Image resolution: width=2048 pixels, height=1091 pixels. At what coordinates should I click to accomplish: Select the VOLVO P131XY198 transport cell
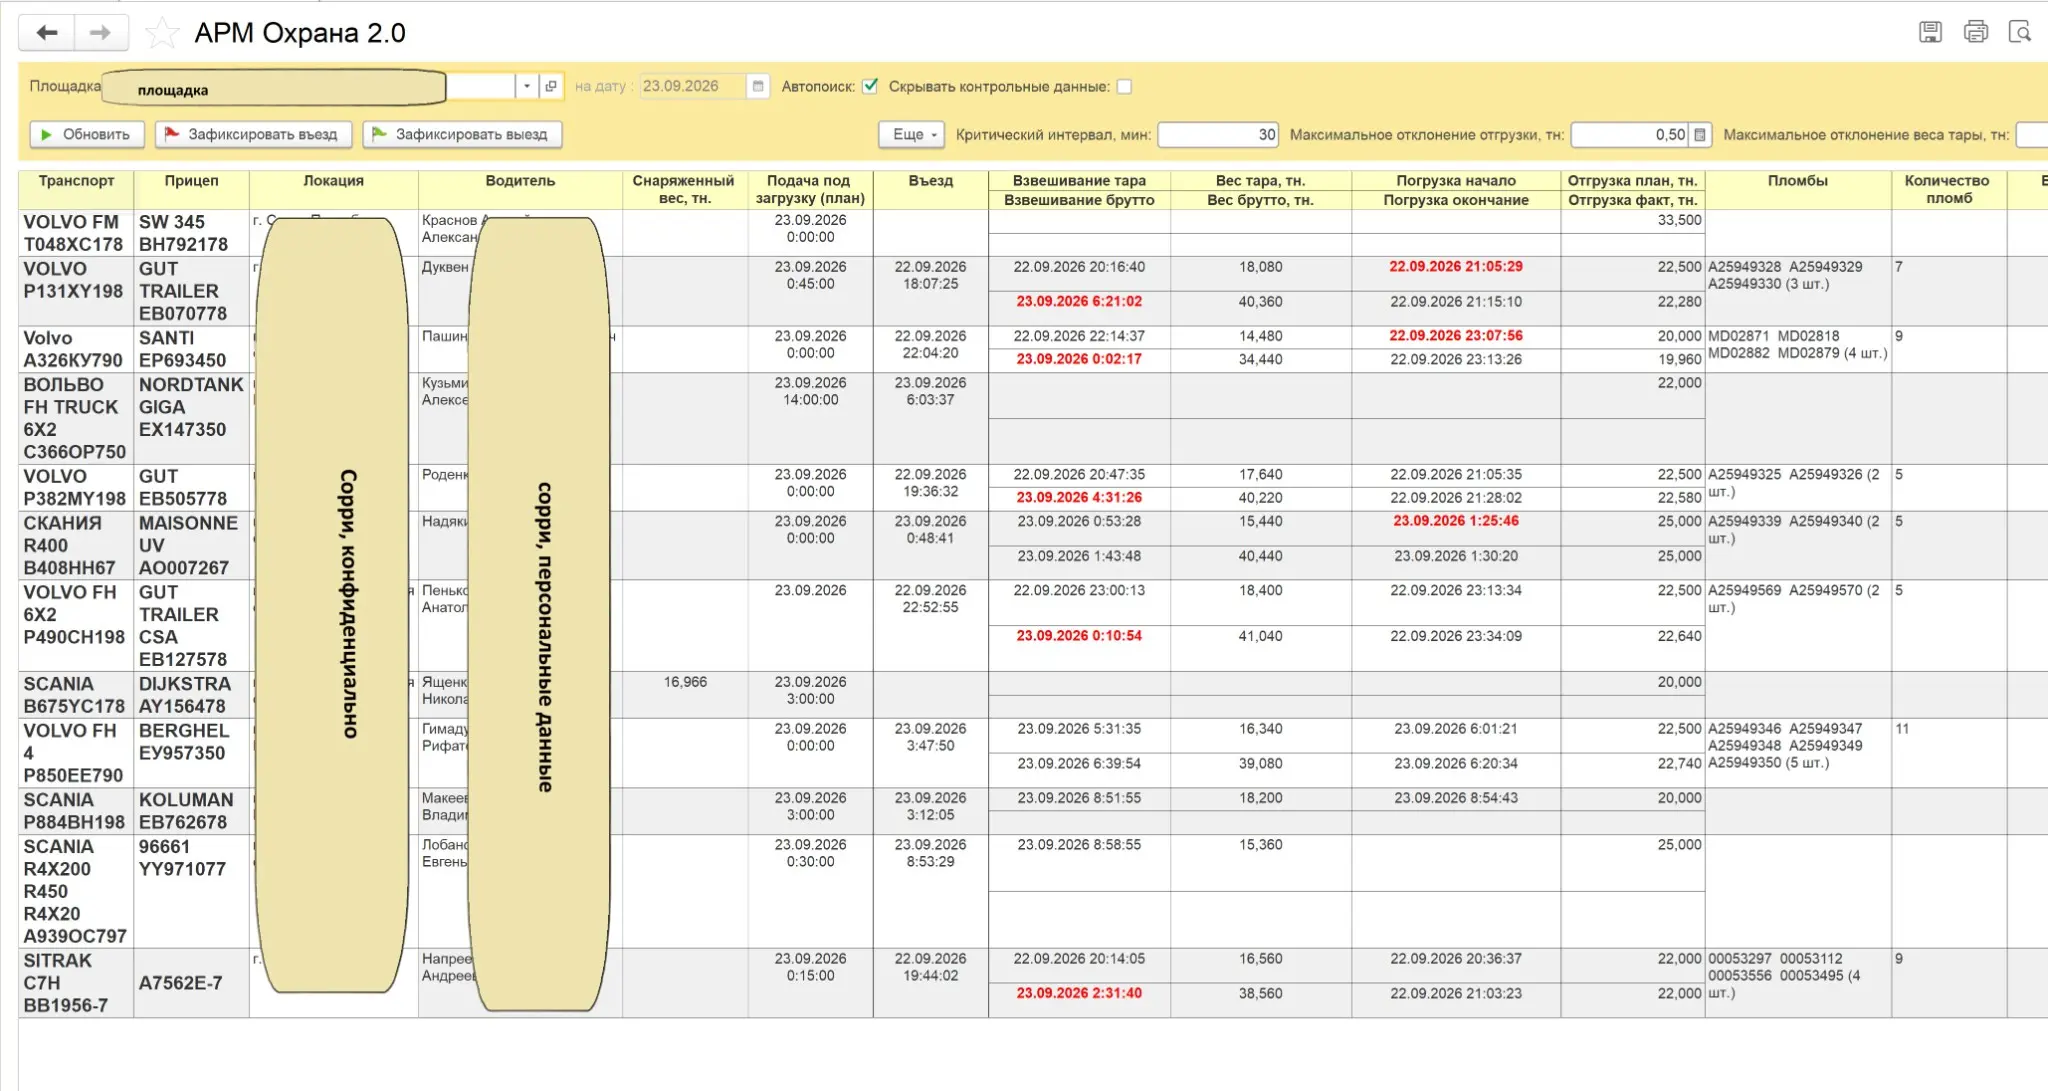tap(76, 291)
